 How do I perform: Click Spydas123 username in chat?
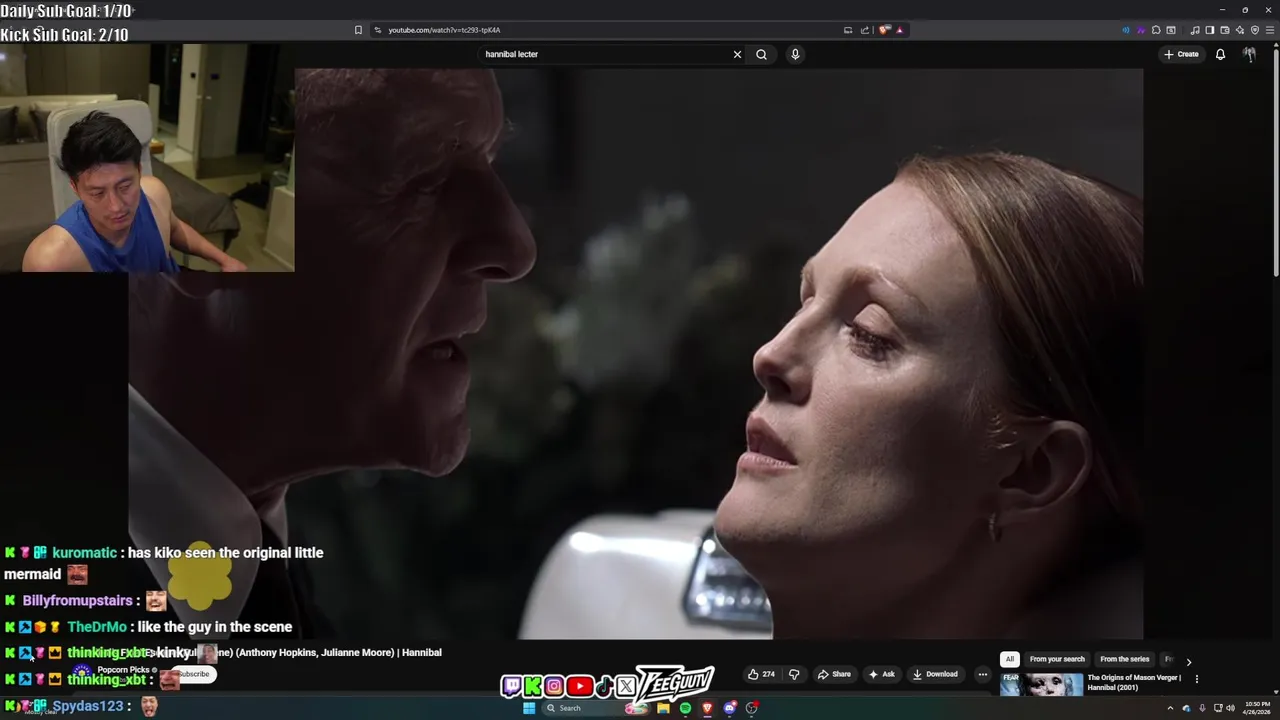coord(87,706)
